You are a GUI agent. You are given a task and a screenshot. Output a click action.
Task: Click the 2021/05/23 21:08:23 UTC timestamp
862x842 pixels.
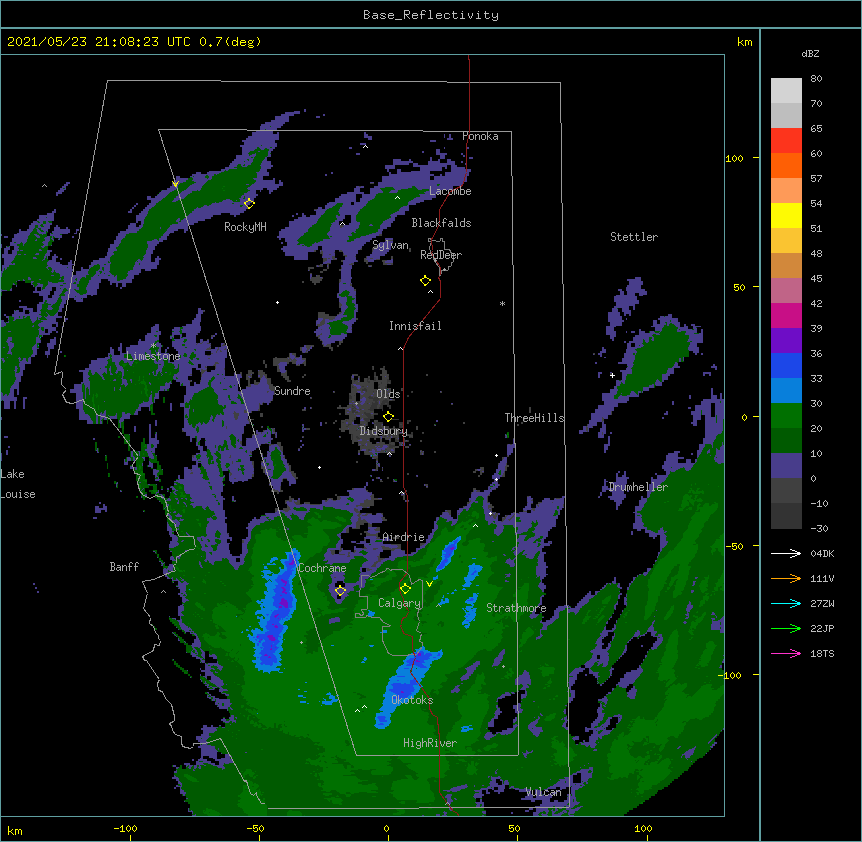click(x=99, y=42)
